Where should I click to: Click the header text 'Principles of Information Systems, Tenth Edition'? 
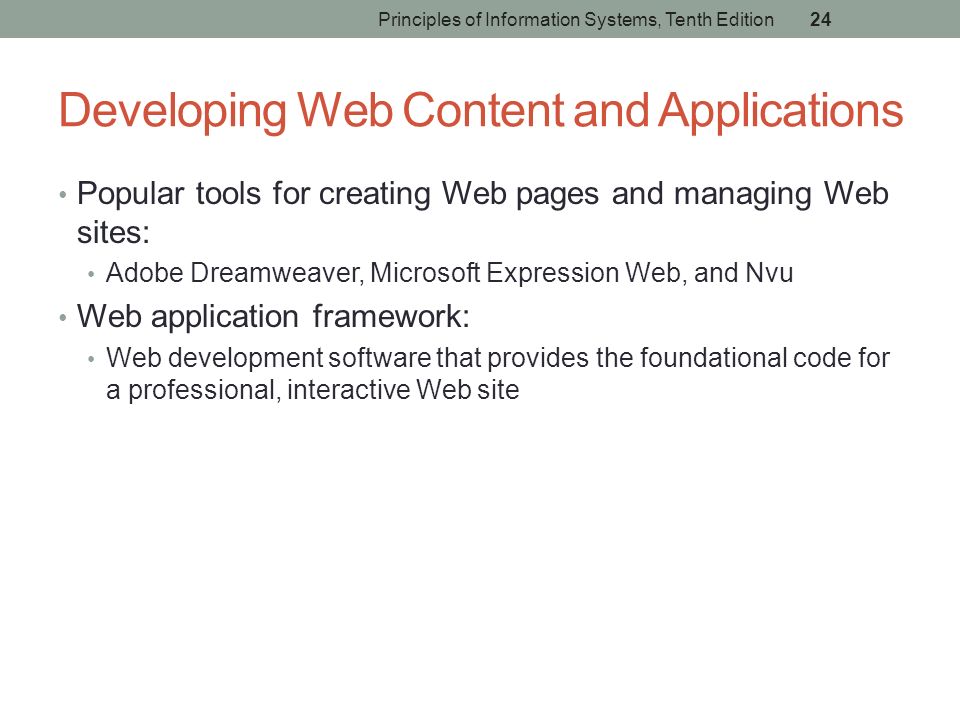pyautogui.click(x=576, y=20)
